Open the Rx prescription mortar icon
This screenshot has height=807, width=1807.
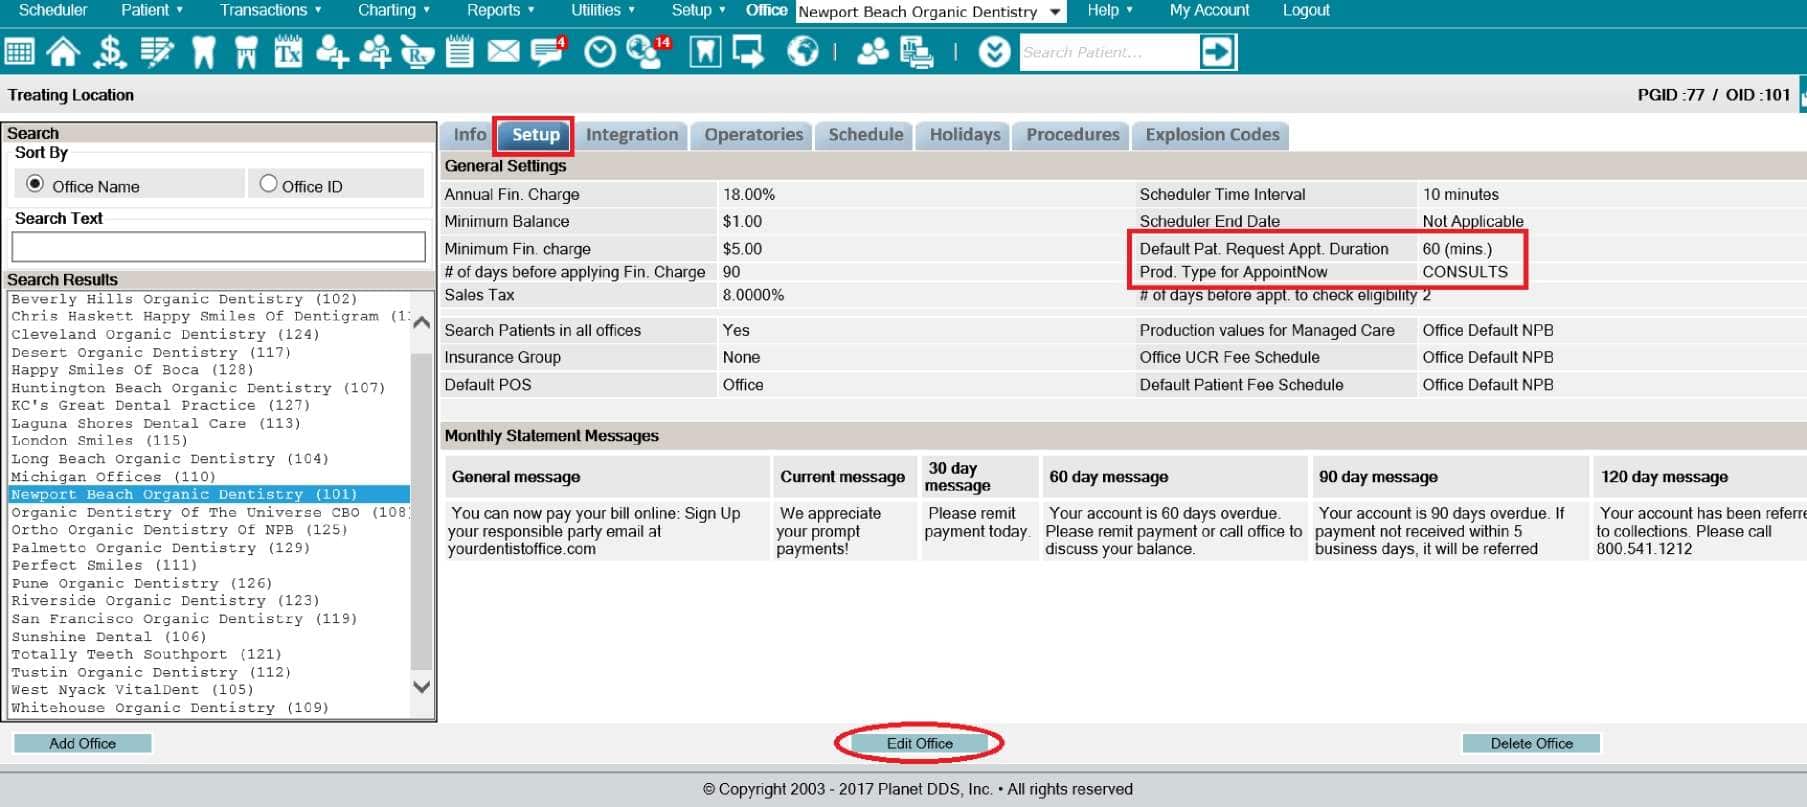tap(417, 52)
